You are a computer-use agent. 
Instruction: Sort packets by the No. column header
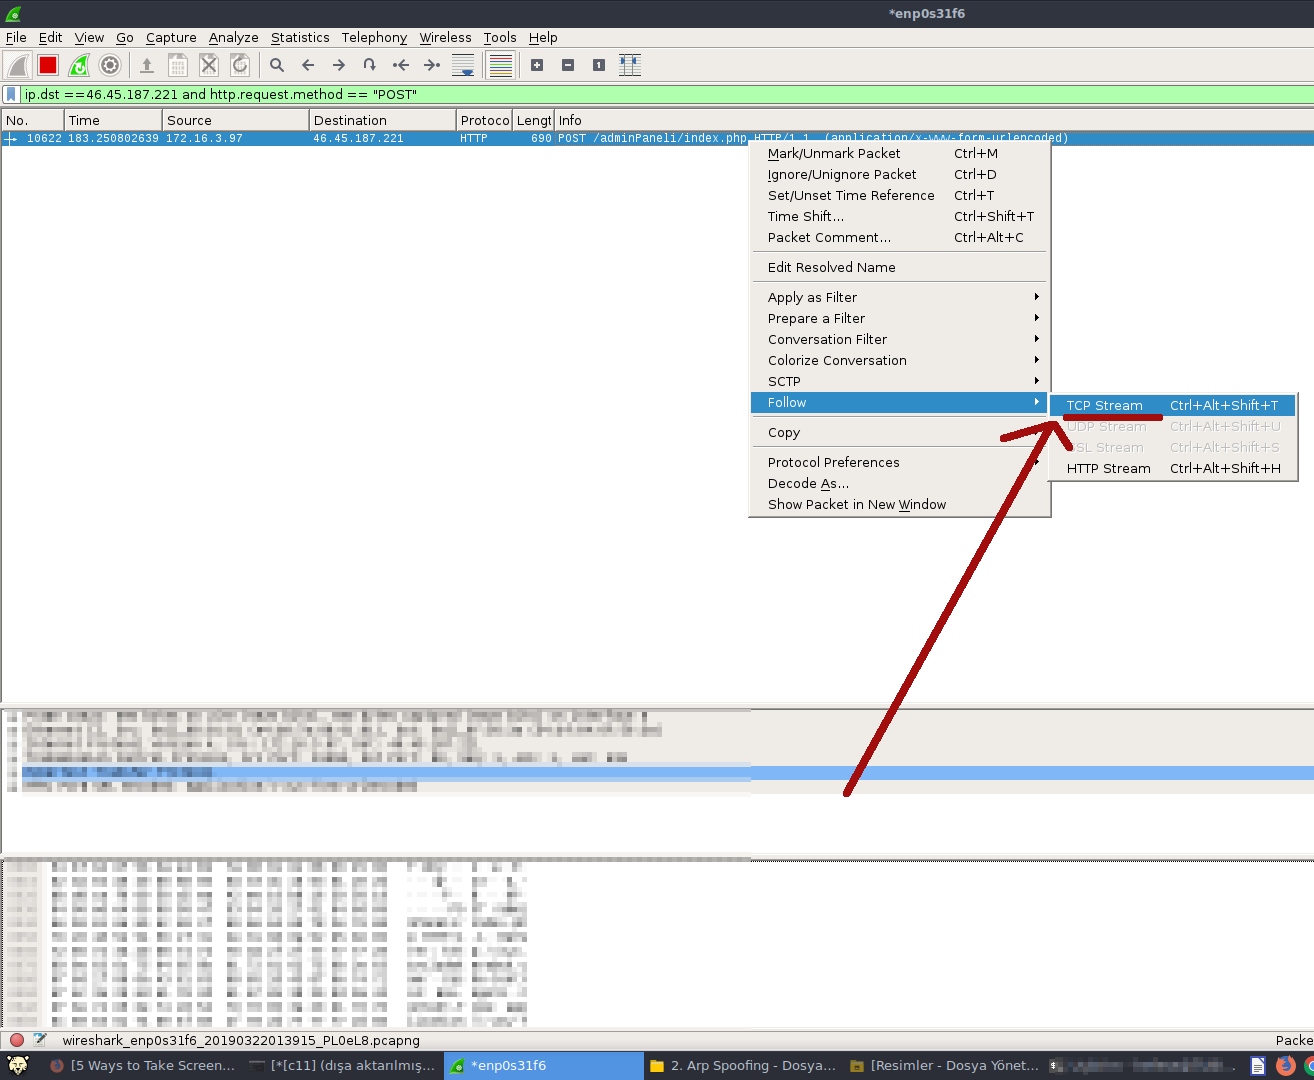pos(32,120)
